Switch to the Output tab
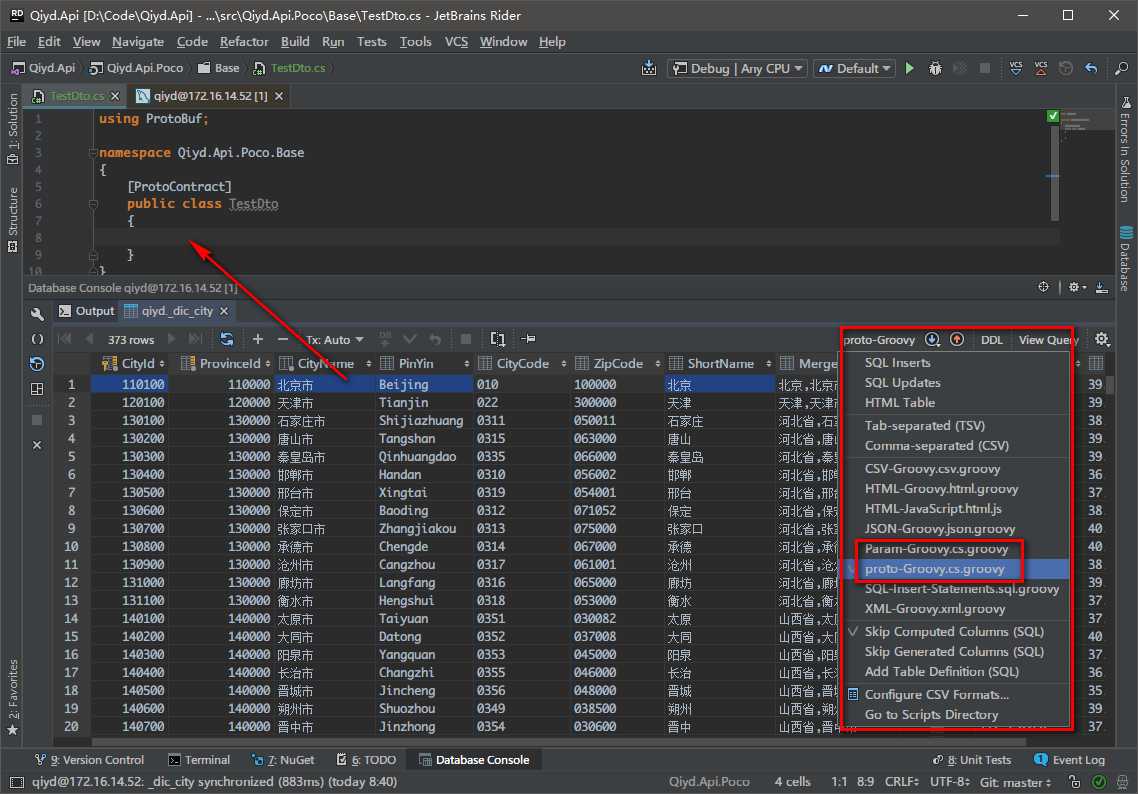Screen dimensions: 1138x794 pos(87,311)
